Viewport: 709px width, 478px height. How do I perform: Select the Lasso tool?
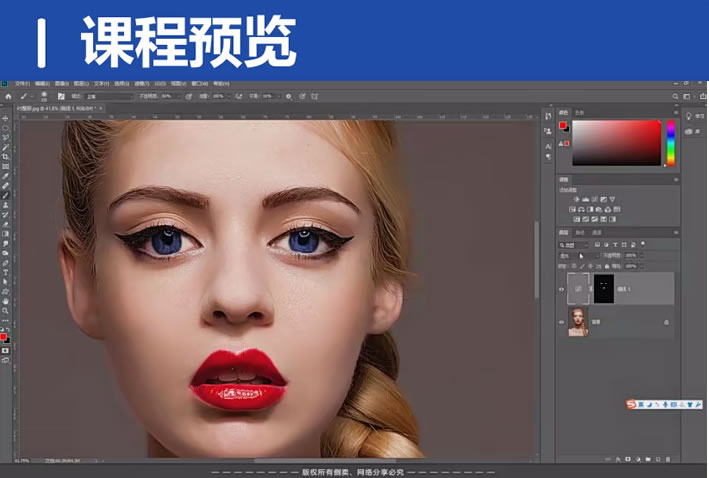pyautogui.click(x=5, y=137)
